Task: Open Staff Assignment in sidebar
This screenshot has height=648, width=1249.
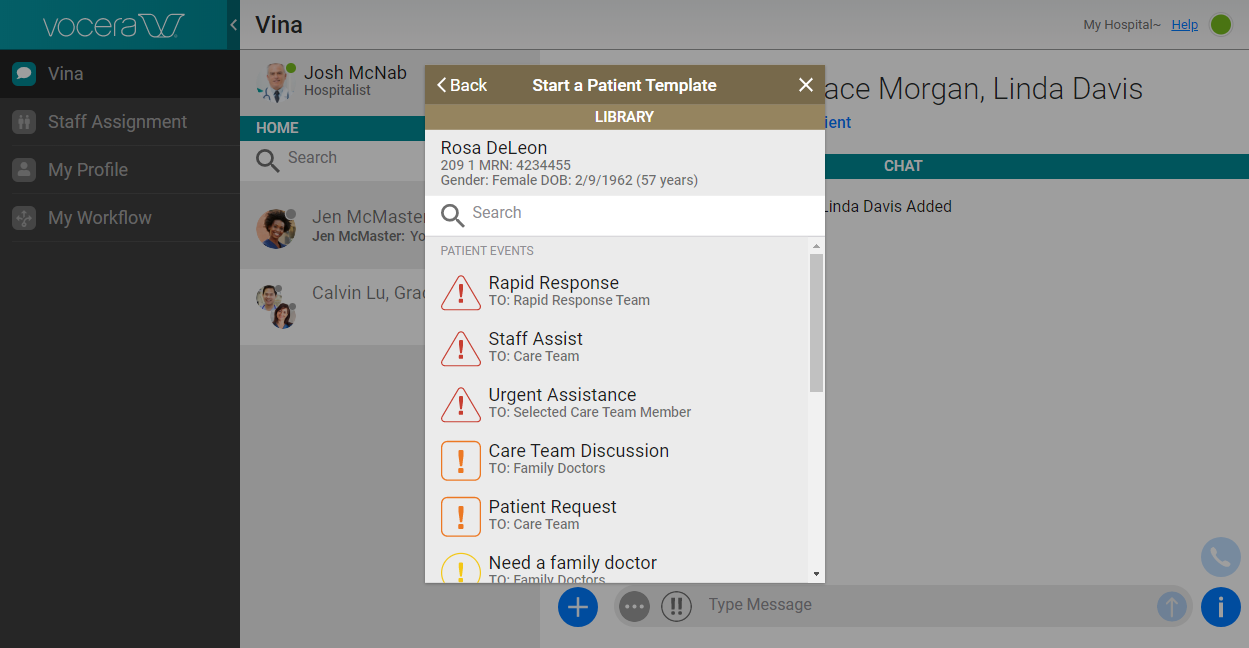Action: (x=117, y=122)
